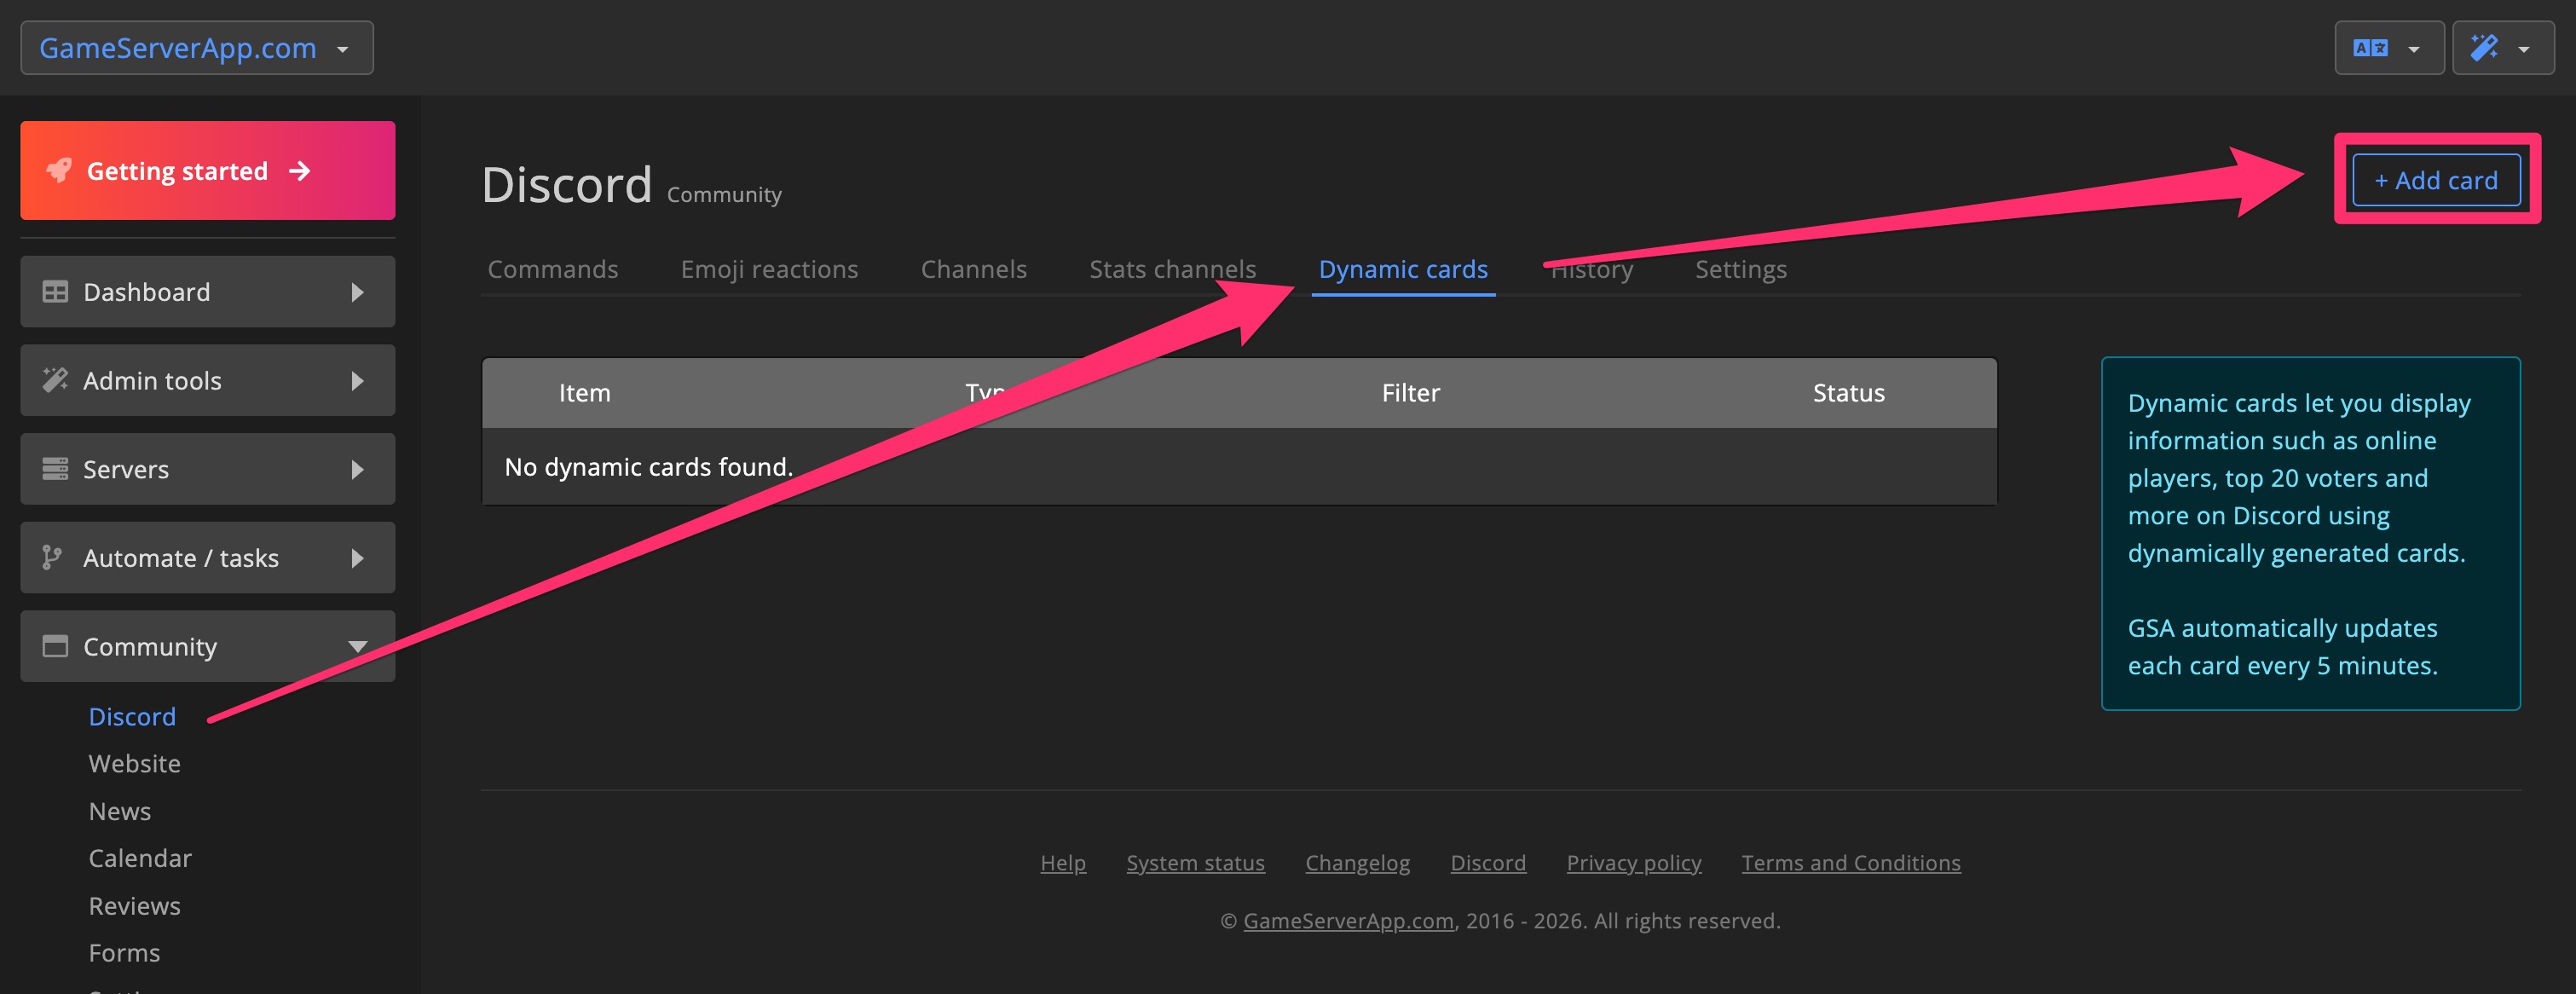Open the System status footer link

point(1194,862)
